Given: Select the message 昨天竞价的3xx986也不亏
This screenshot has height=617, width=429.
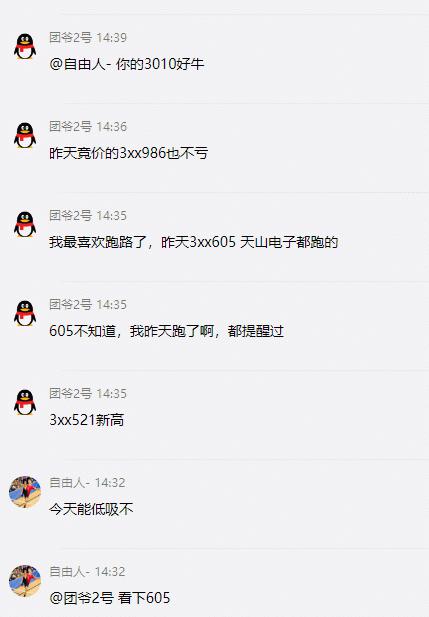Looking at the screenshot, I should [128, 153].
